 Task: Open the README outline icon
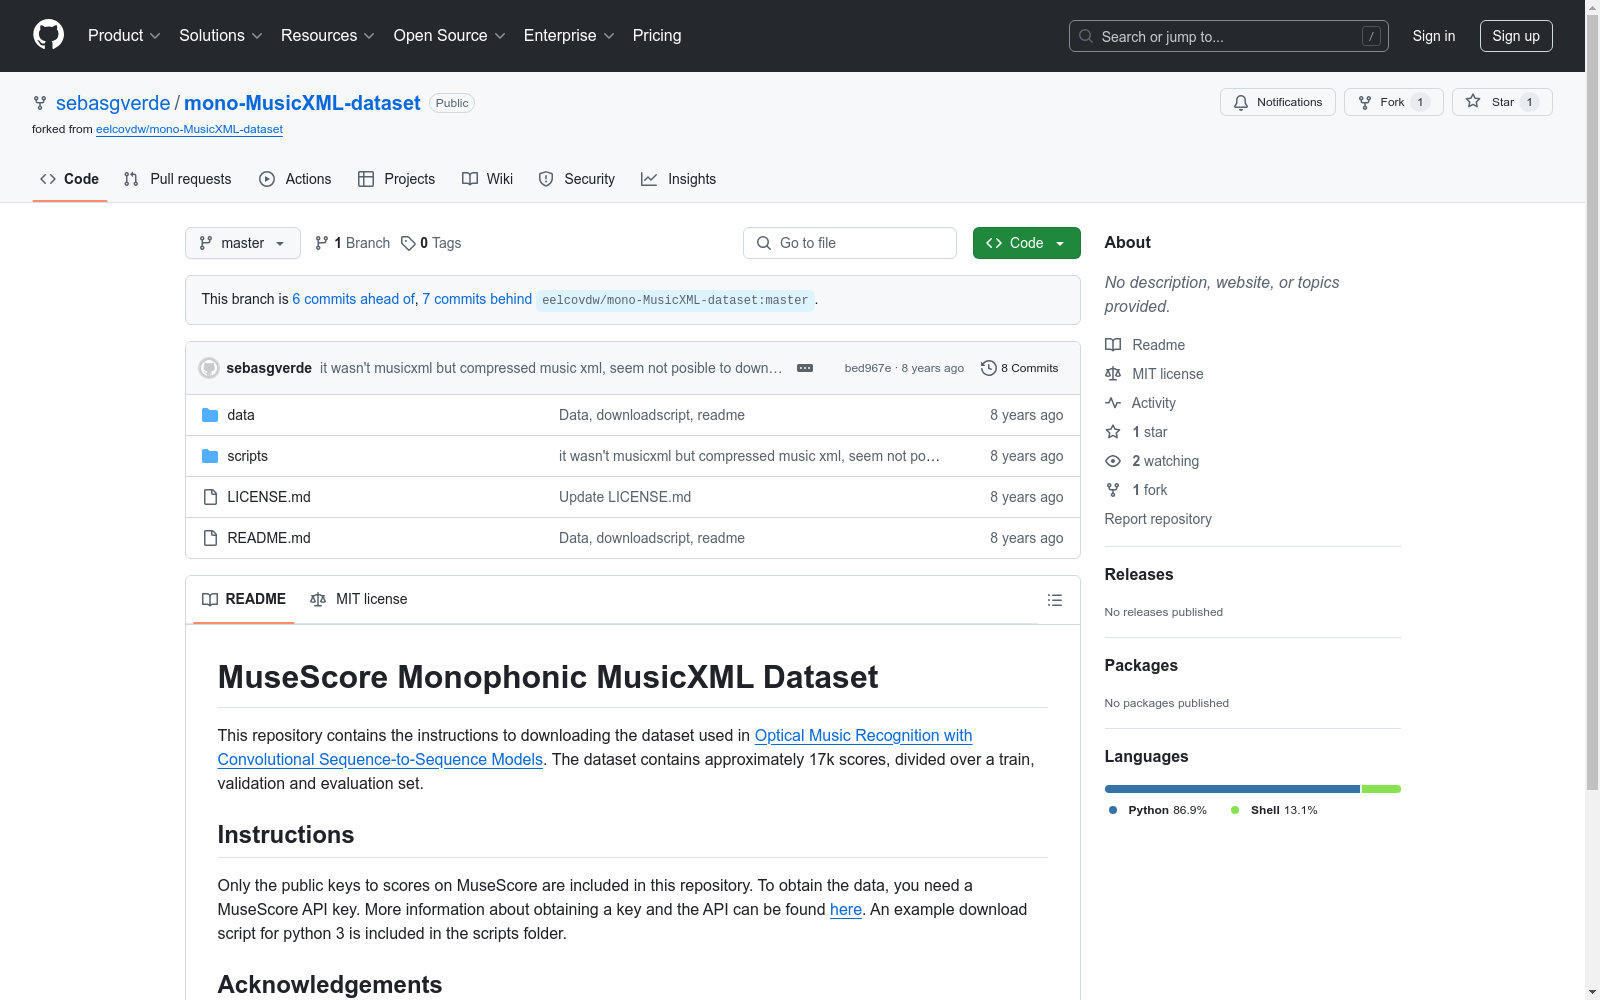pyautogui.click(x=1055, y=600)
